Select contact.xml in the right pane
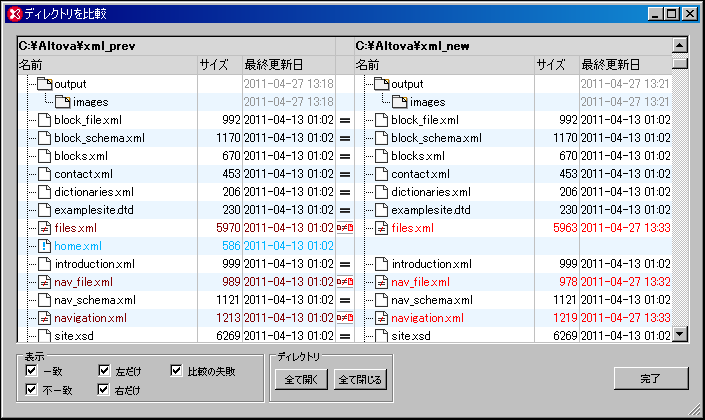Screen dimensions: 705x420 (420, 174)
